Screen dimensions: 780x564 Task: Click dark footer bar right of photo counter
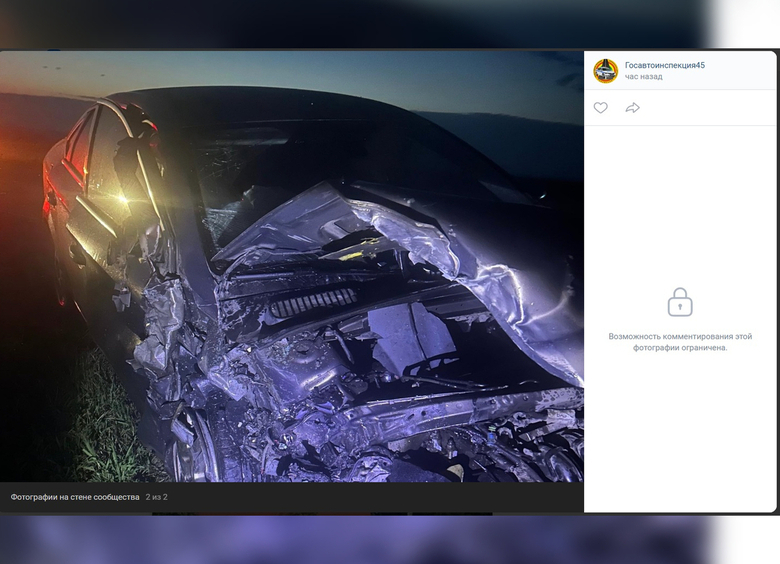(380, 497)
